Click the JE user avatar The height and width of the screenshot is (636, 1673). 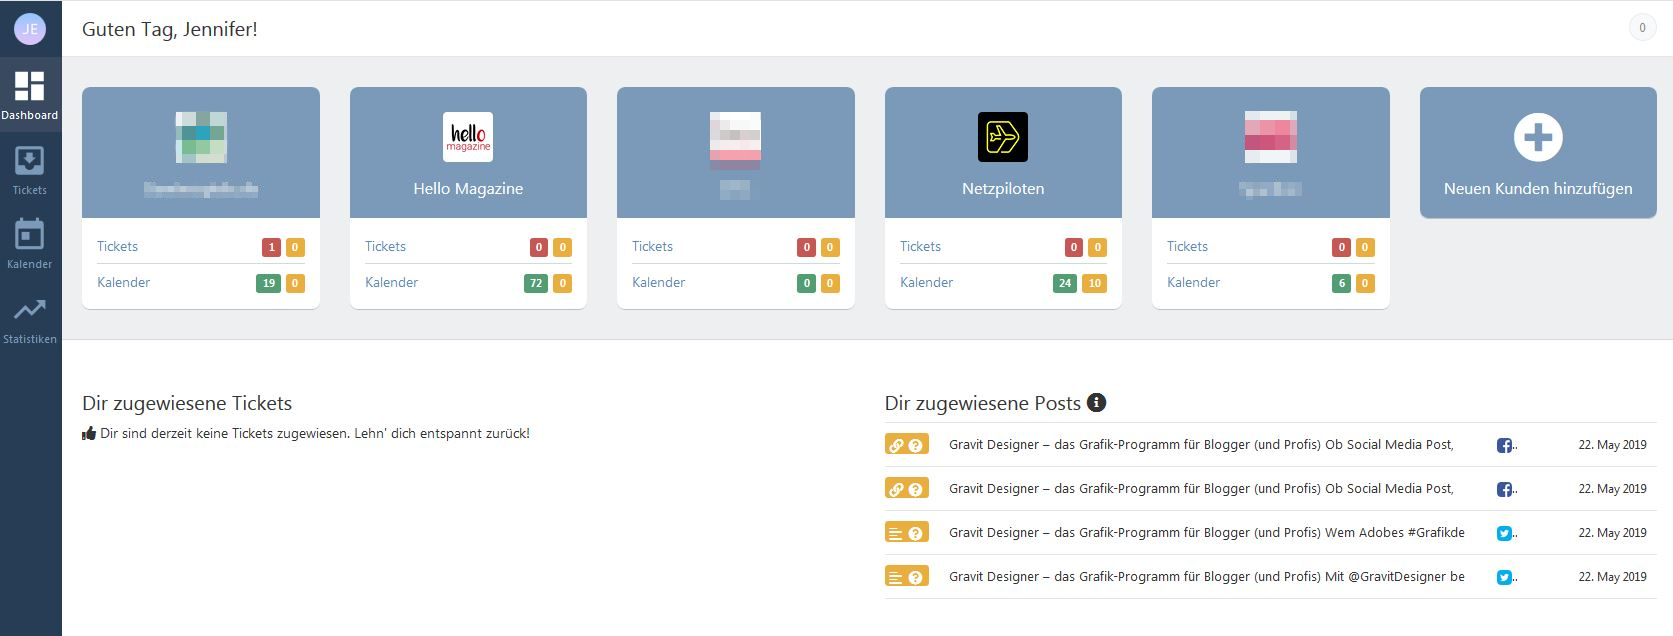coord(30,29)
